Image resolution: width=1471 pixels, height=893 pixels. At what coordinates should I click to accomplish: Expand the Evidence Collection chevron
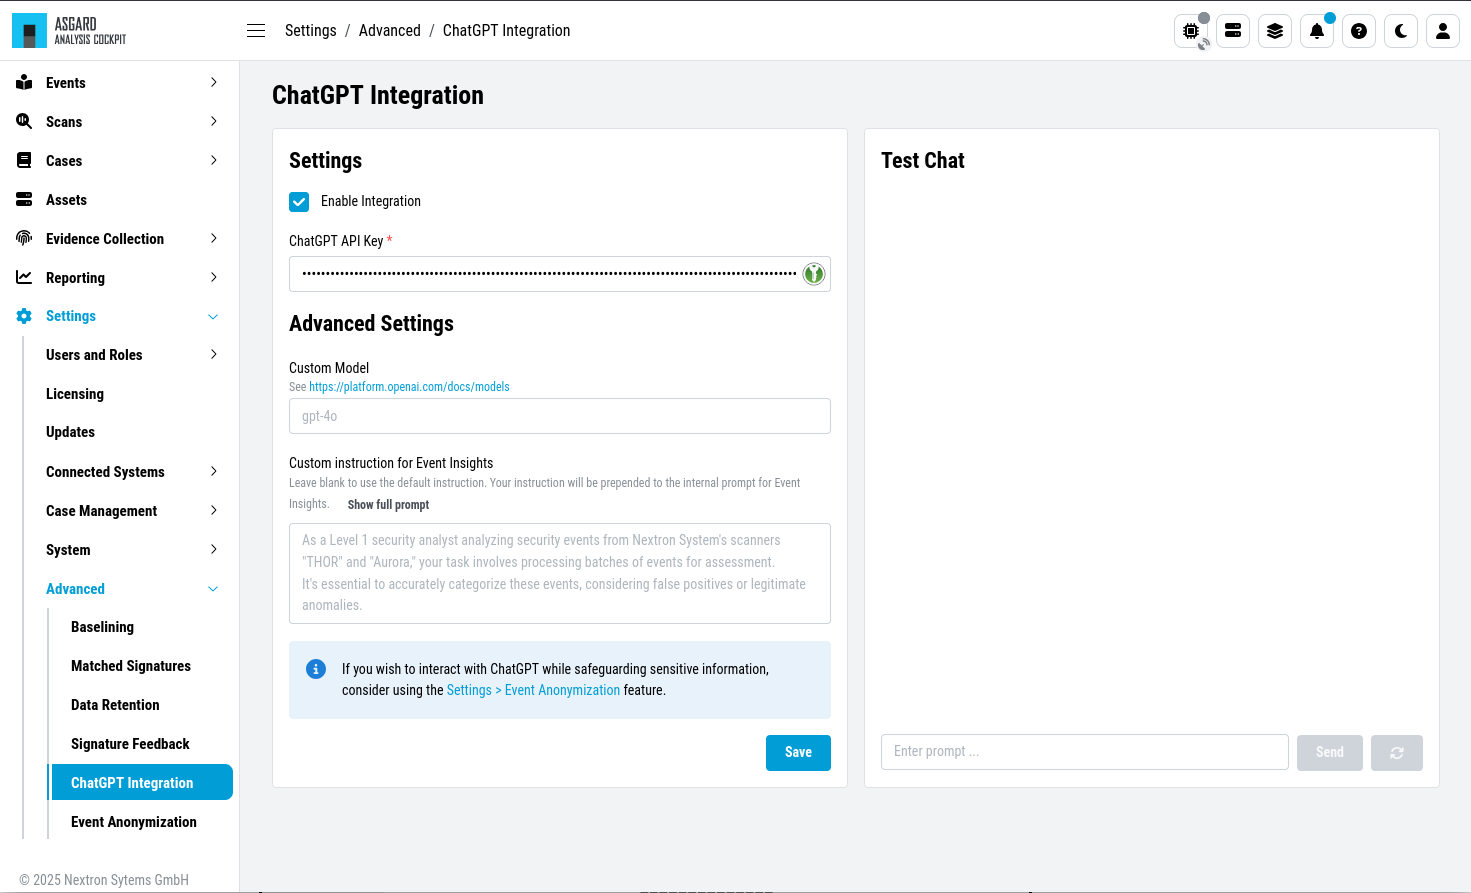[214, 239]
